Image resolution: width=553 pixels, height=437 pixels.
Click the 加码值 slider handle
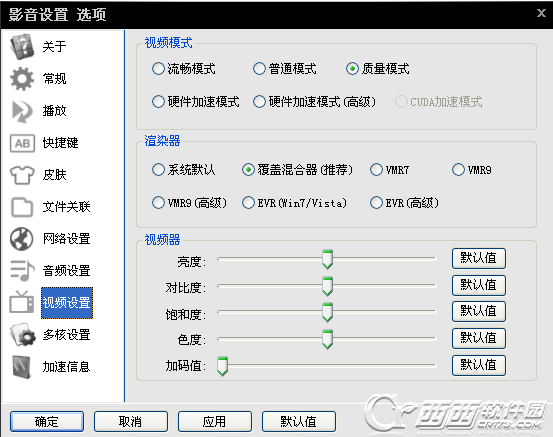223,366
